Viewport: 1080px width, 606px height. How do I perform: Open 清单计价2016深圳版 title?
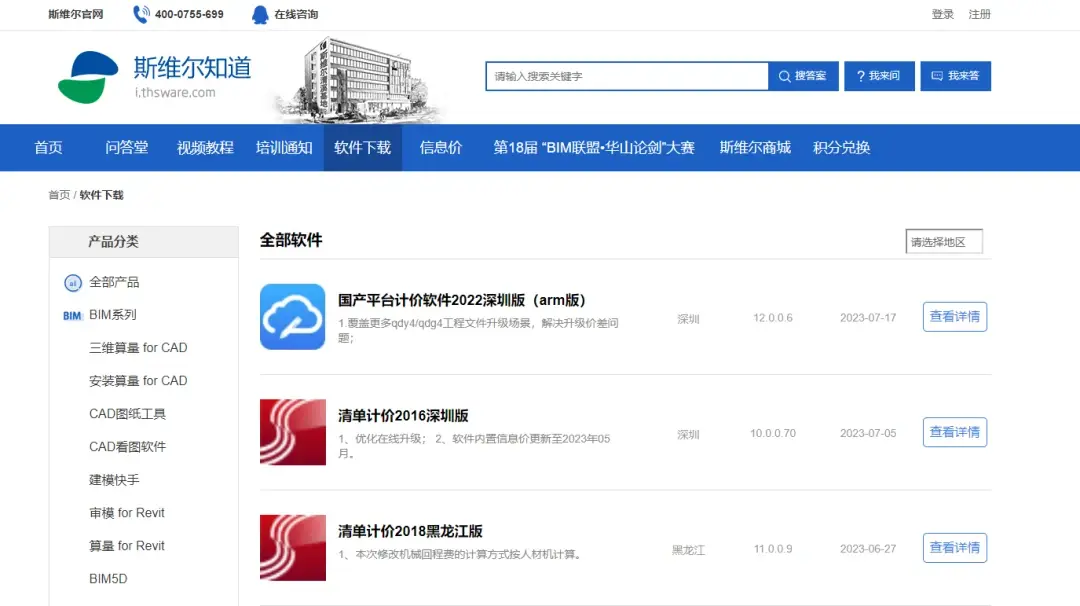[x=403, y=416]
